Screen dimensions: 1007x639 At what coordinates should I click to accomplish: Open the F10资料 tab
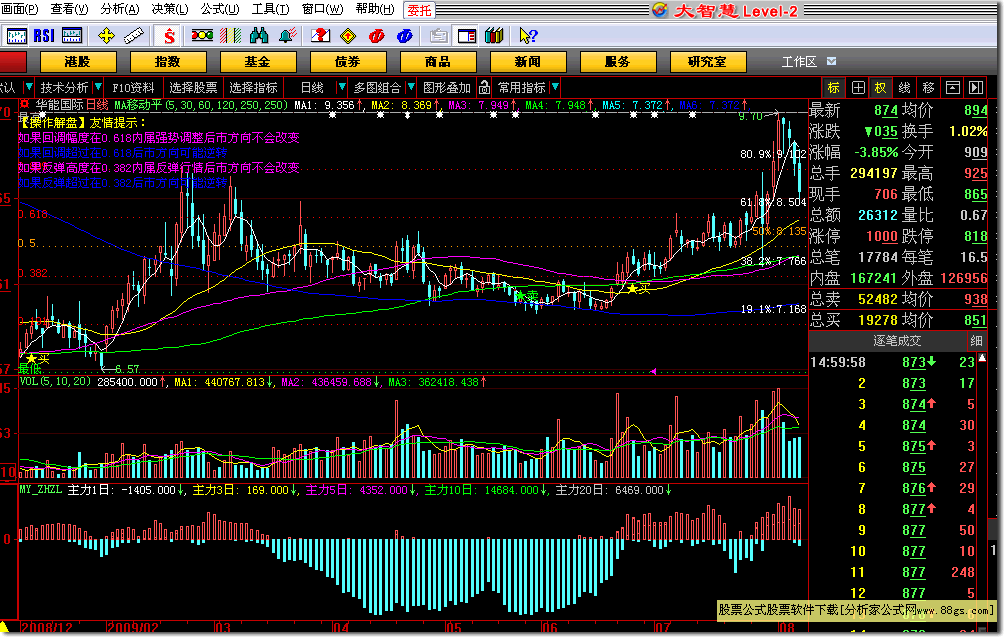click(134, 87)
